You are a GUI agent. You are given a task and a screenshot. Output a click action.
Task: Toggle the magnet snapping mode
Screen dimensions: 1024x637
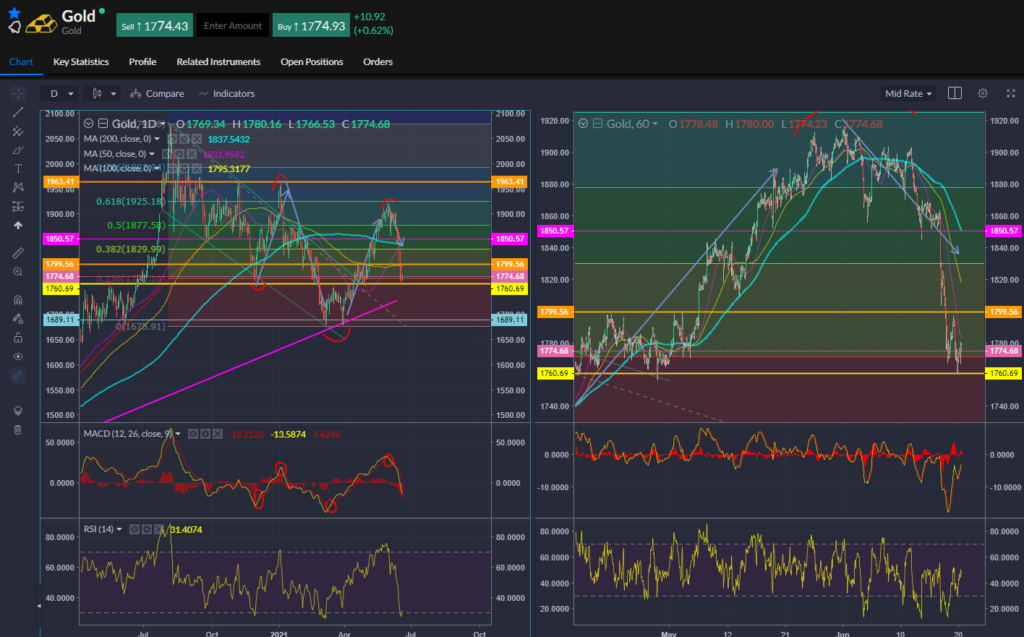(x=17, y=298)
